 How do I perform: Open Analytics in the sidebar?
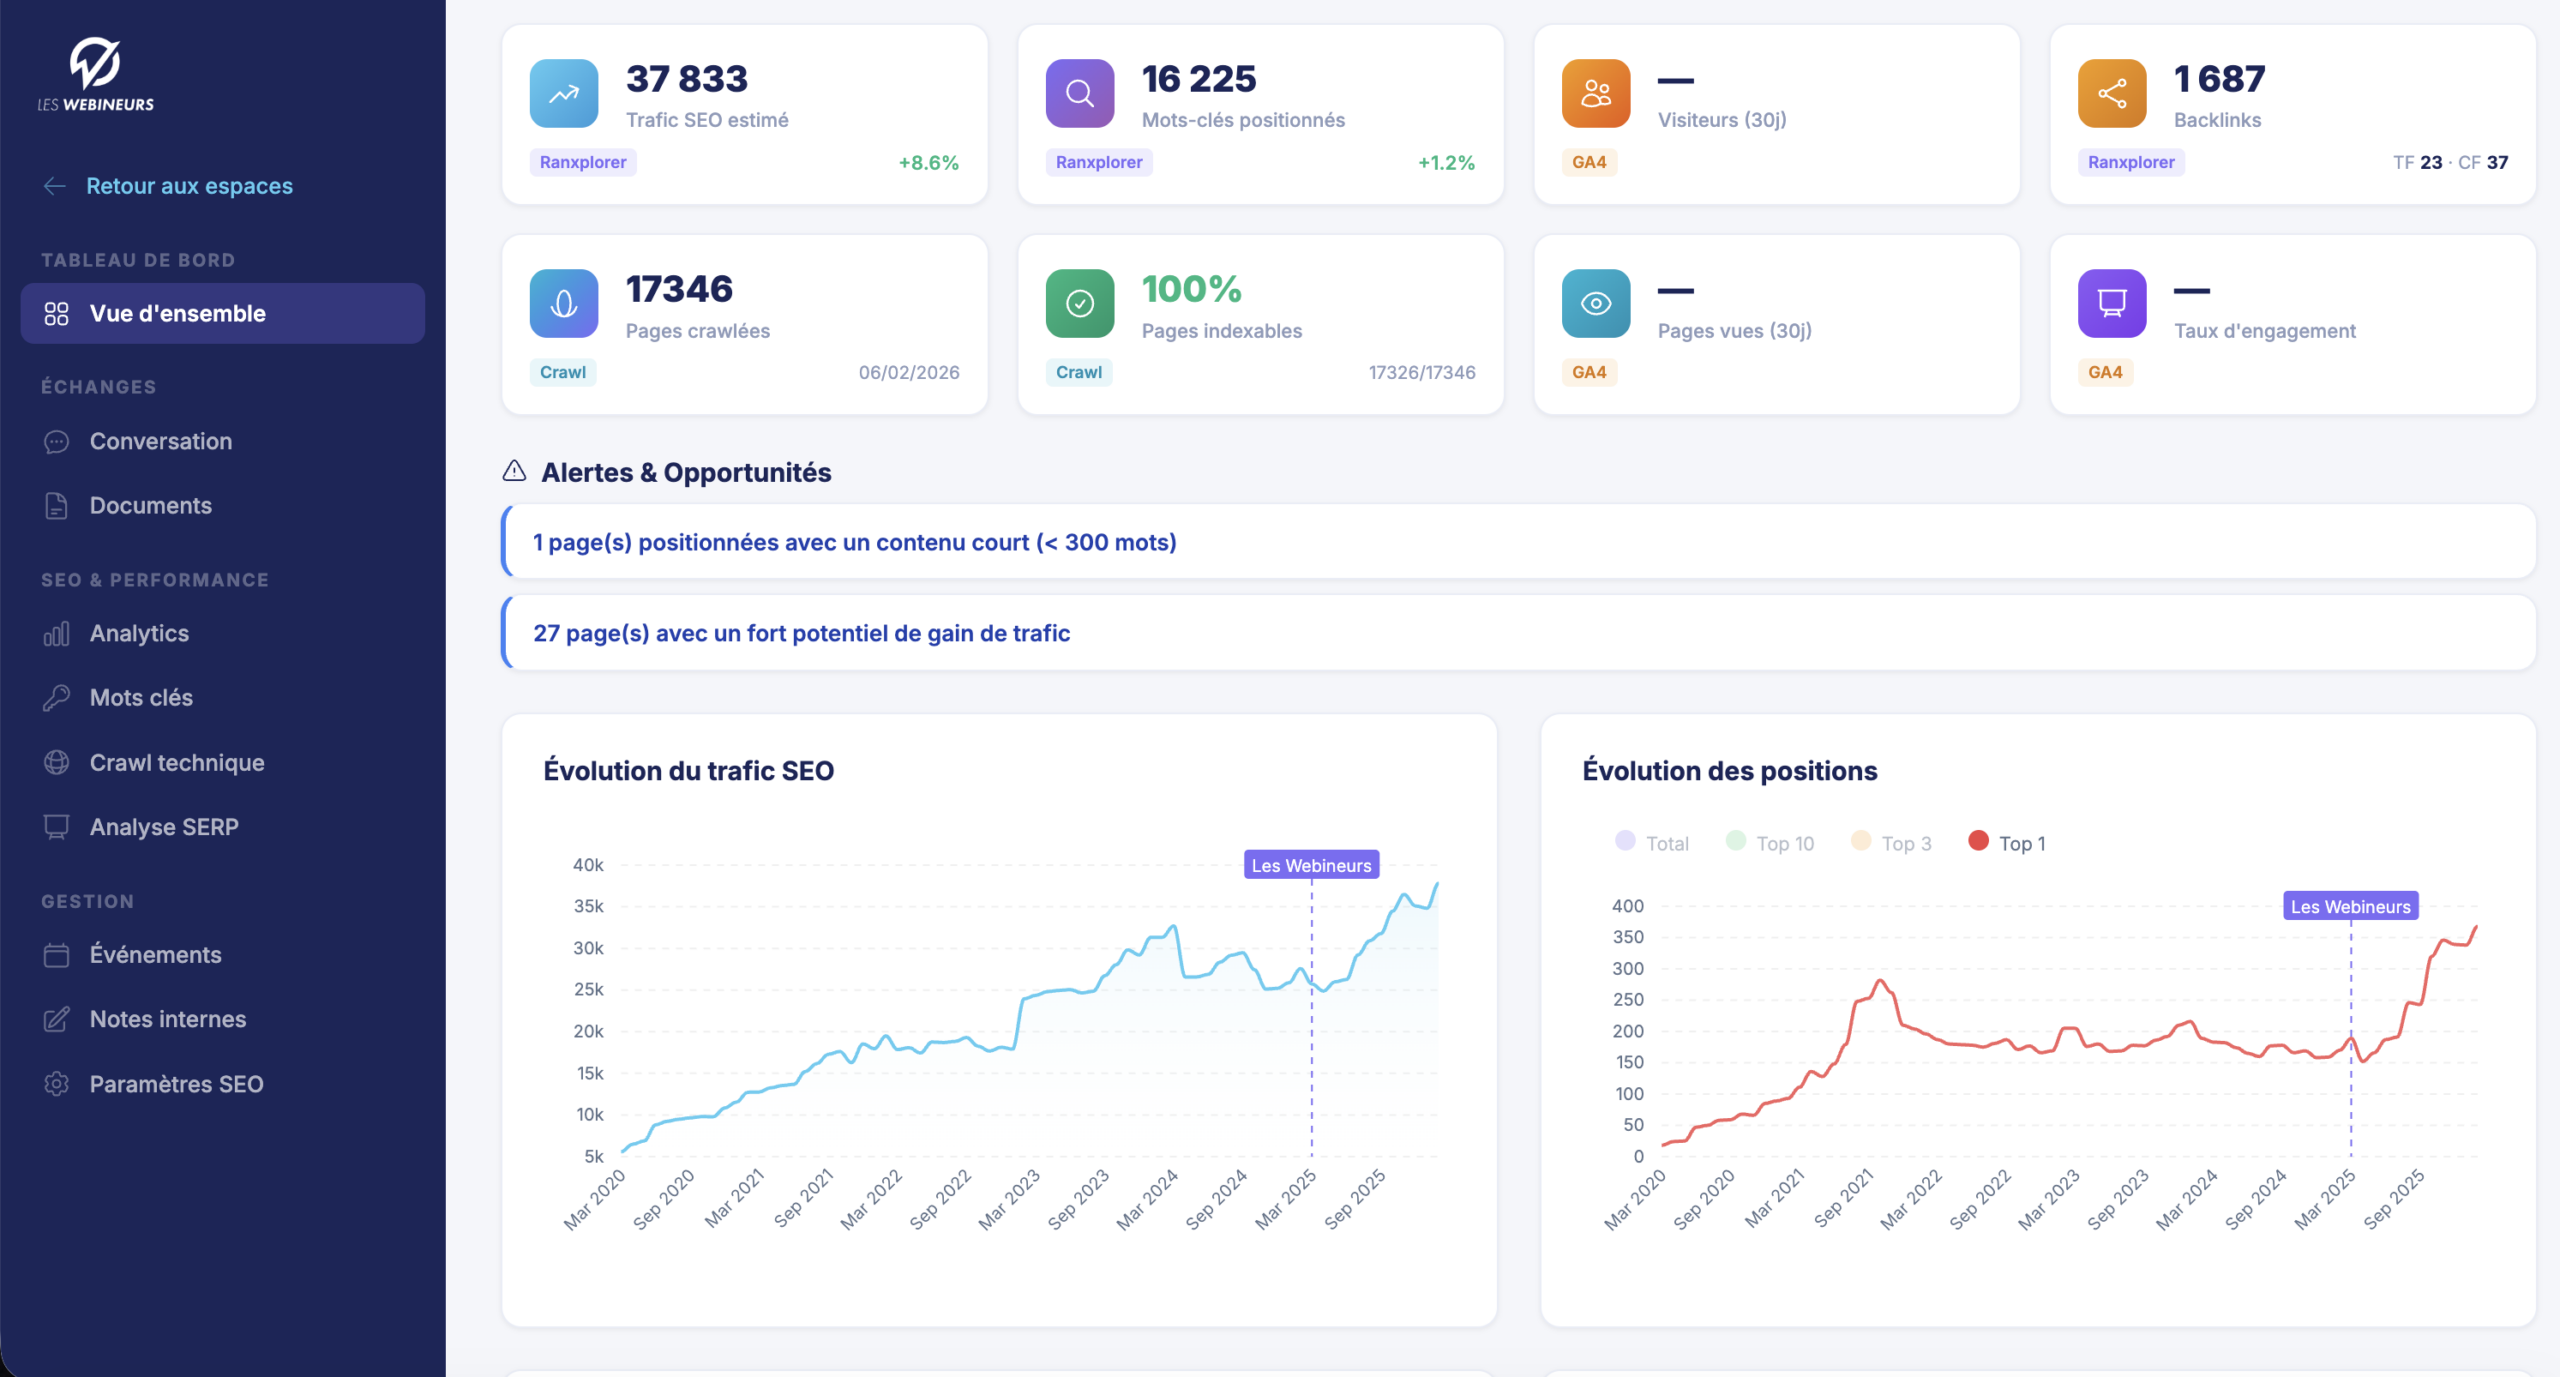139,633
